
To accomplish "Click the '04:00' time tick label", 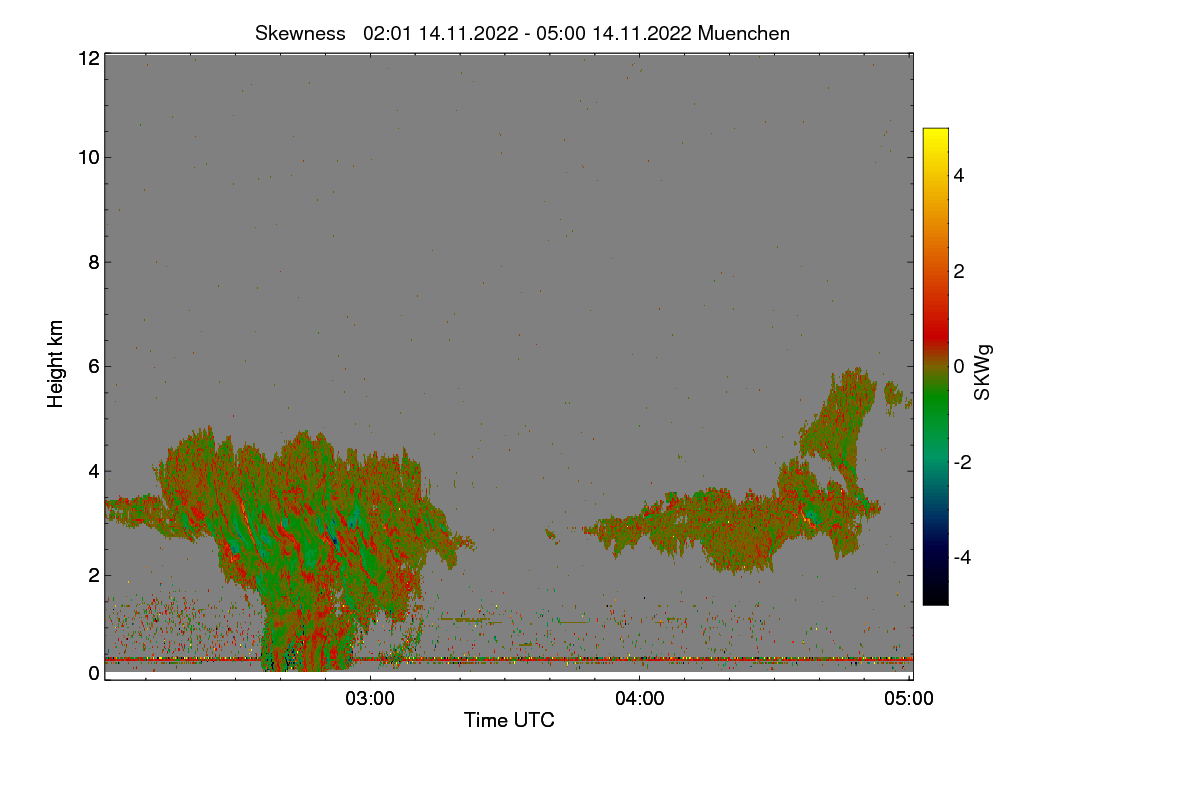I will [x=640, y=698].
